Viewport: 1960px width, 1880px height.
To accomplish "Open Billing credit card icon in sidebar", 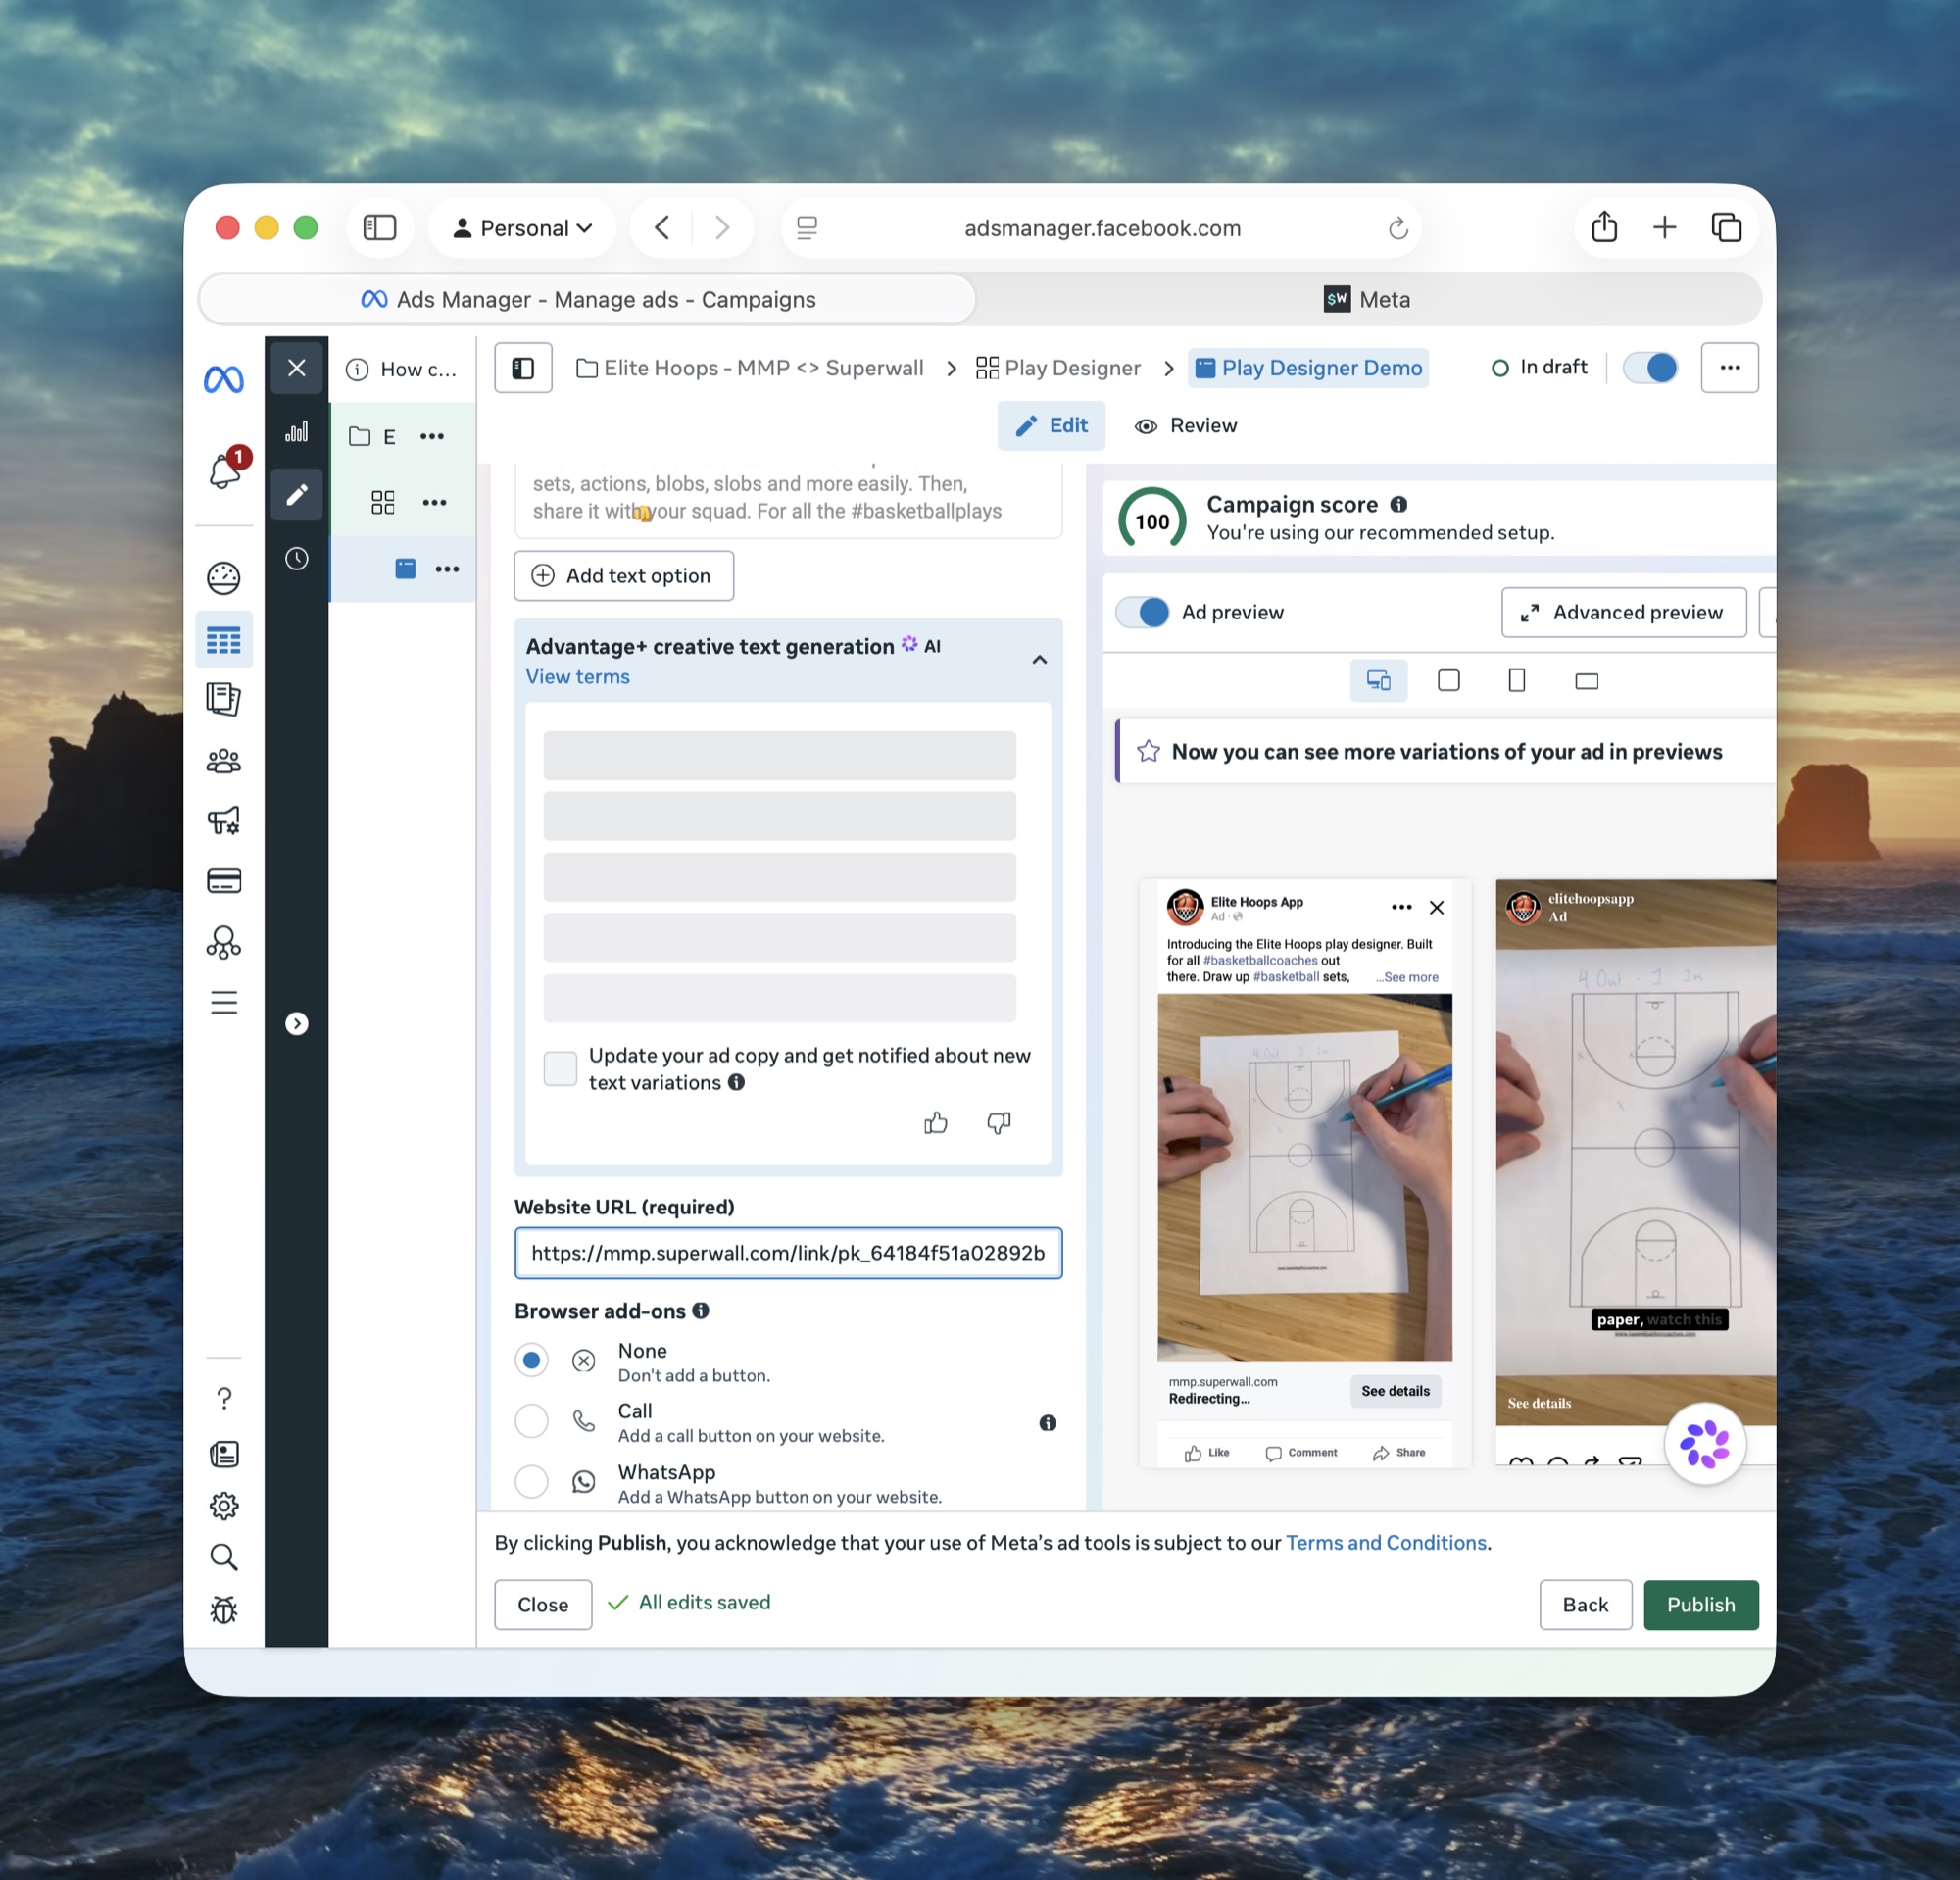I will tap(223, 881).
